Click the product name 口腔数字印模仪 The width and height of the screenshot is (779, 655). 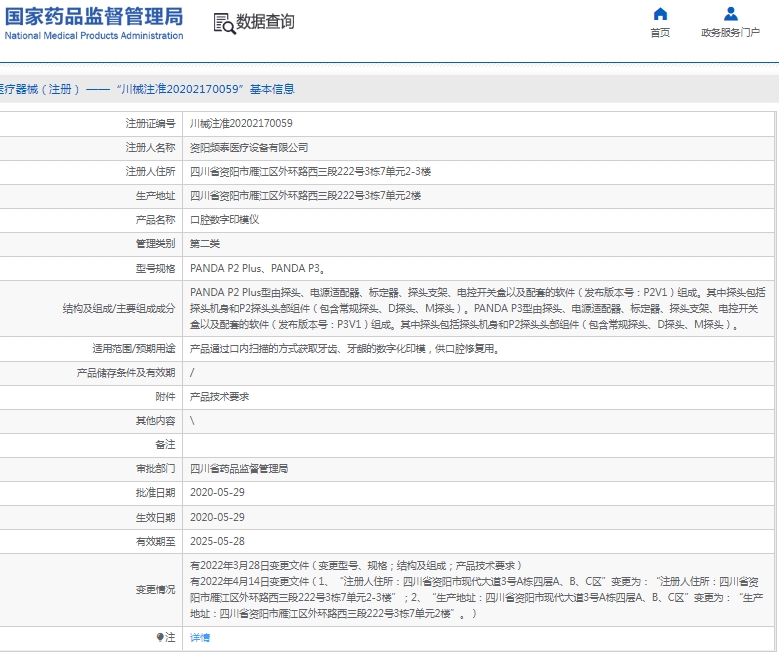tap(224, 220)
